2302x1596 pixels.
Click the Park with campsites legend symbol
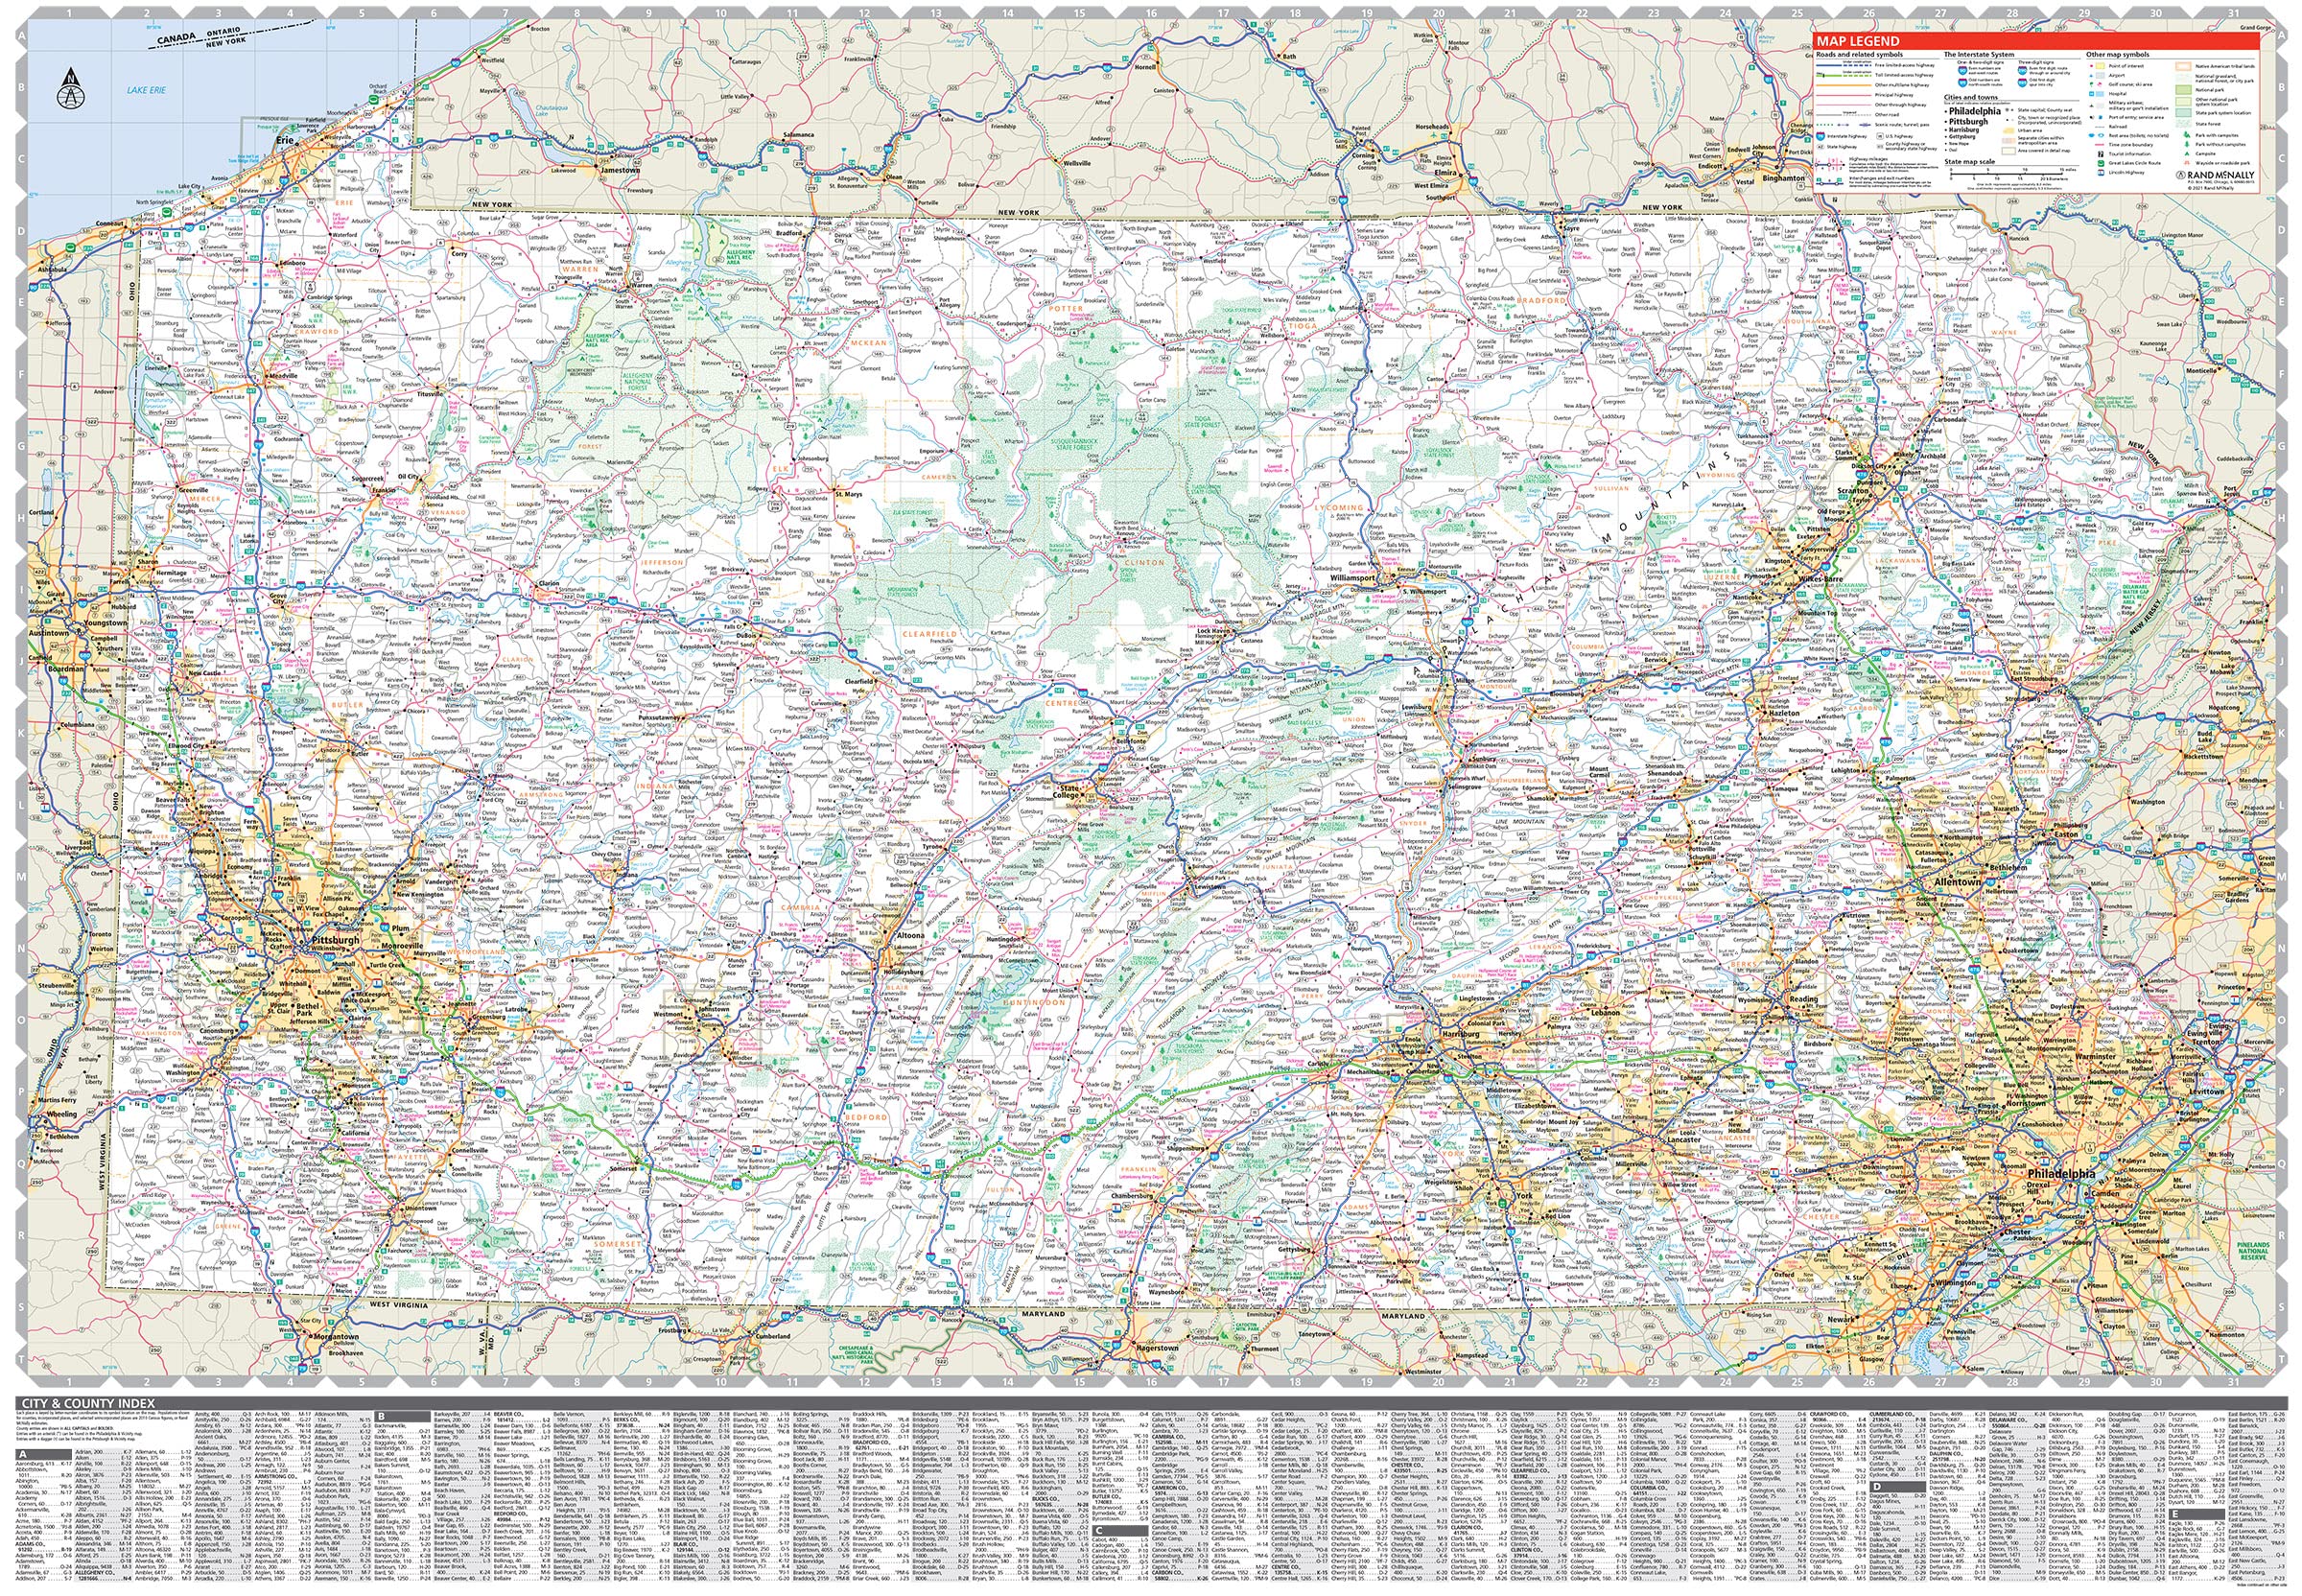[x=2187, y=135]
